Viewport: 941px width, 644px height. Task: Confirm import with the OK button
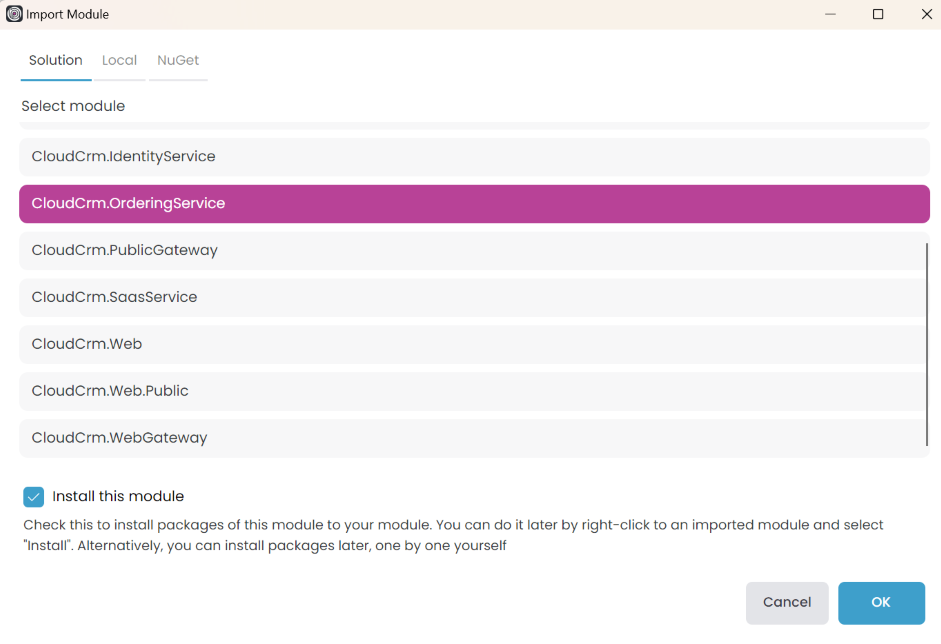point(881,602)
